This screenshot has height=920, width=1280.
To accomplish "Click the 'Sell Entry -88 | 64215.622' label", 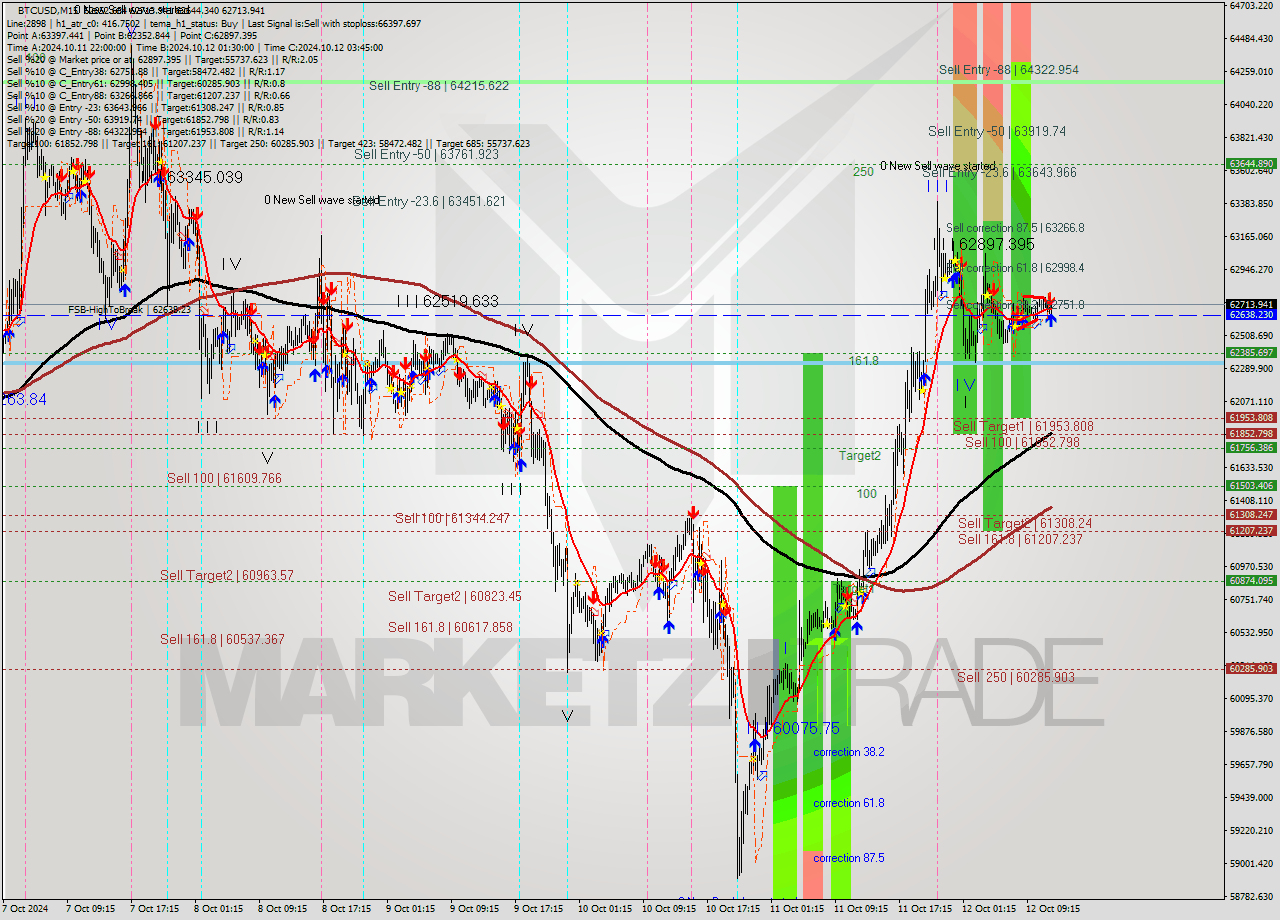I will (439, 86).
